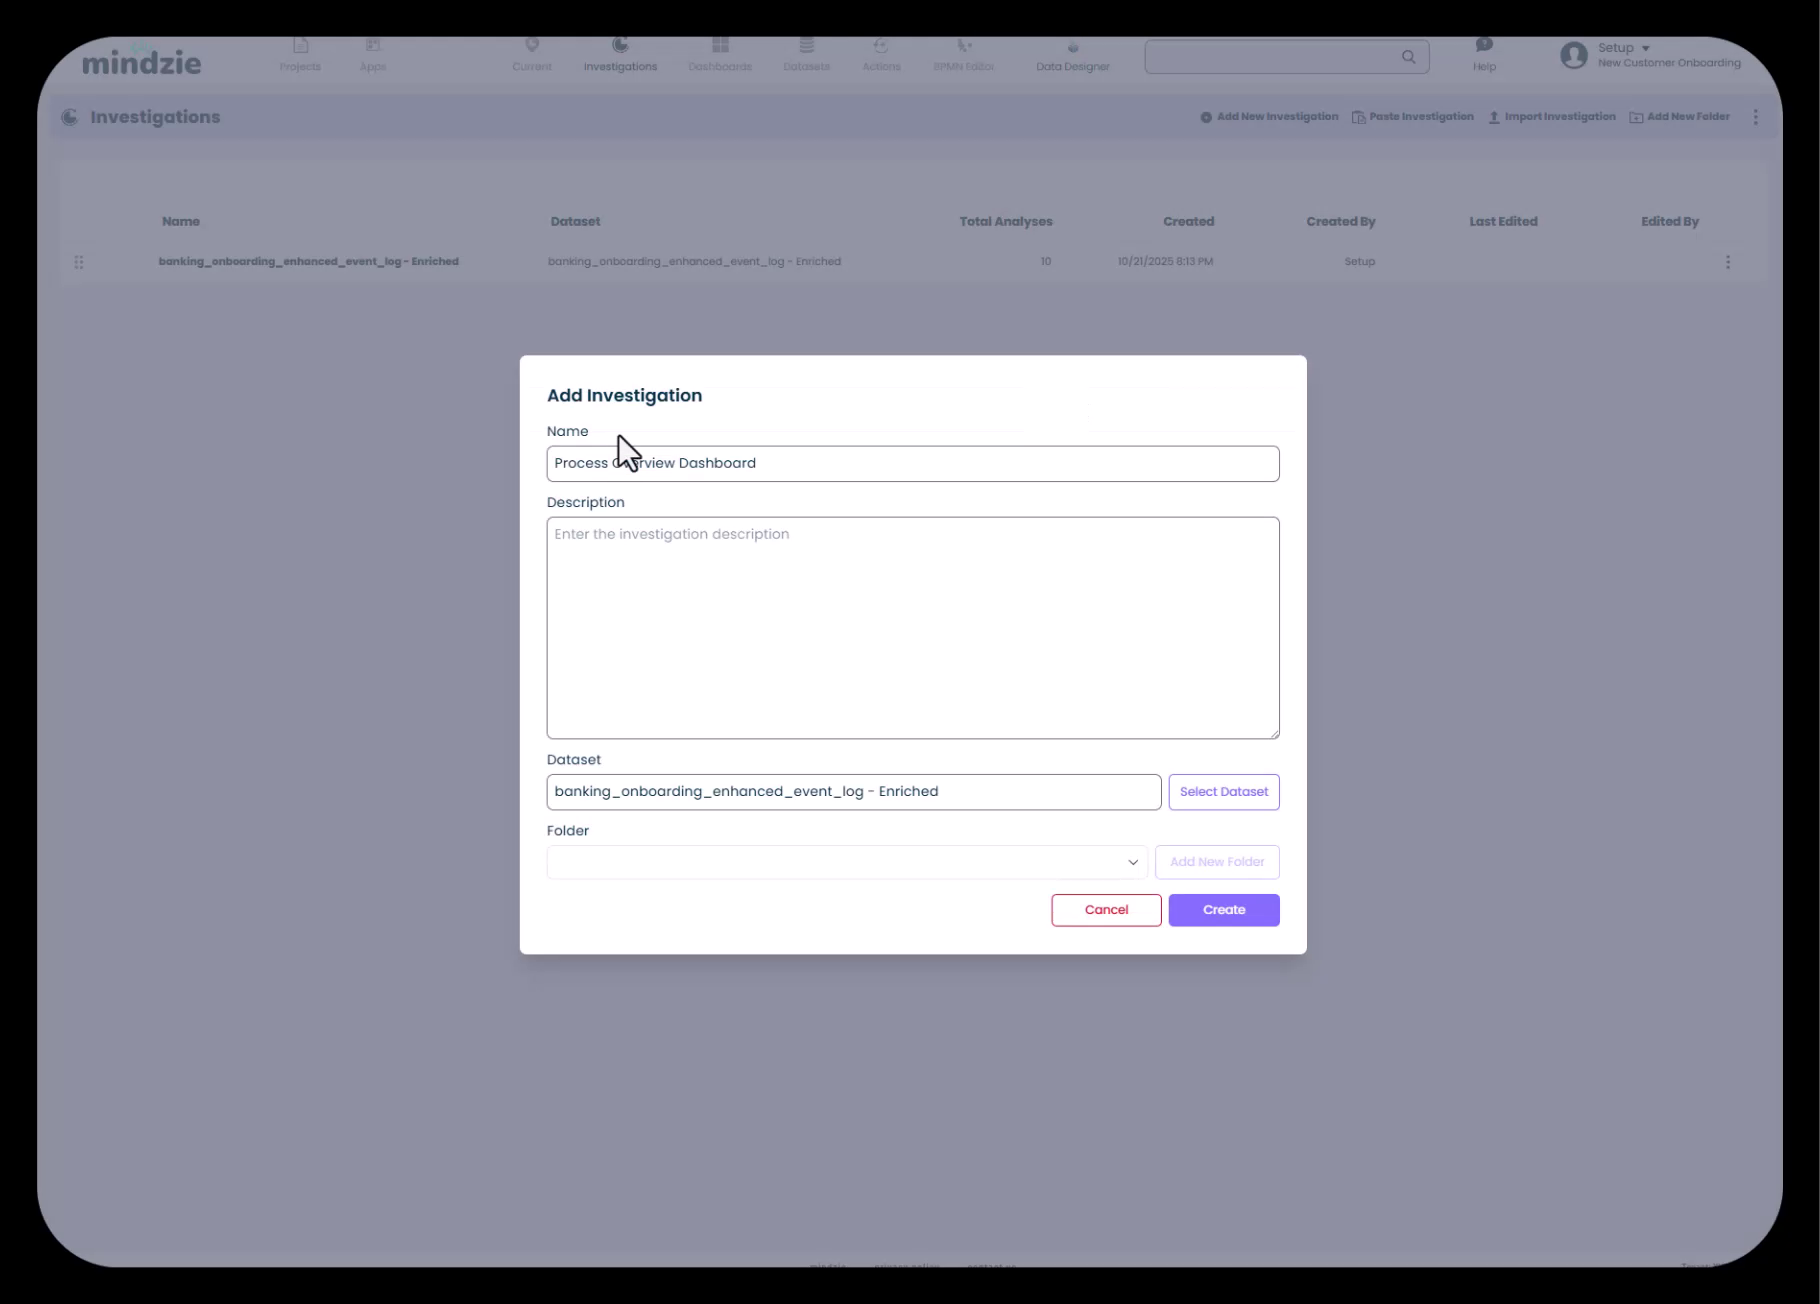Open the Projects icon in top navigation
This screenshot has width=1820, height=1304.
coord(300,47)
